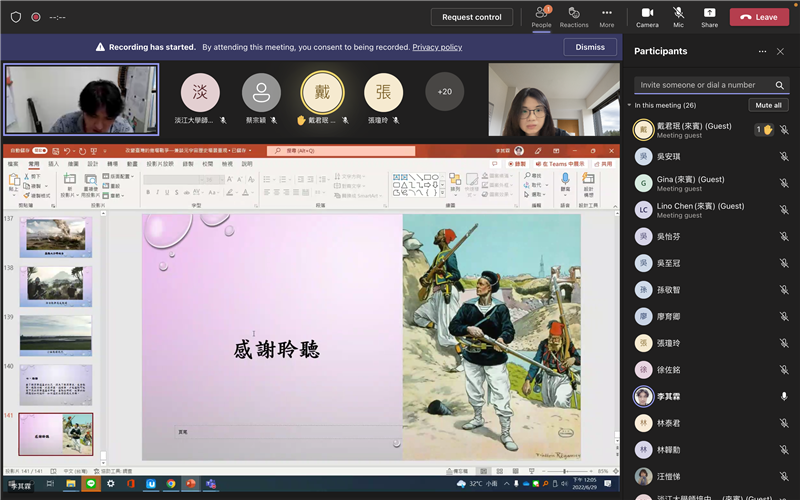800x500 pixels.
Task: Toggle microphone for 吳安琪 in participant list
Action: coord(784,156)
